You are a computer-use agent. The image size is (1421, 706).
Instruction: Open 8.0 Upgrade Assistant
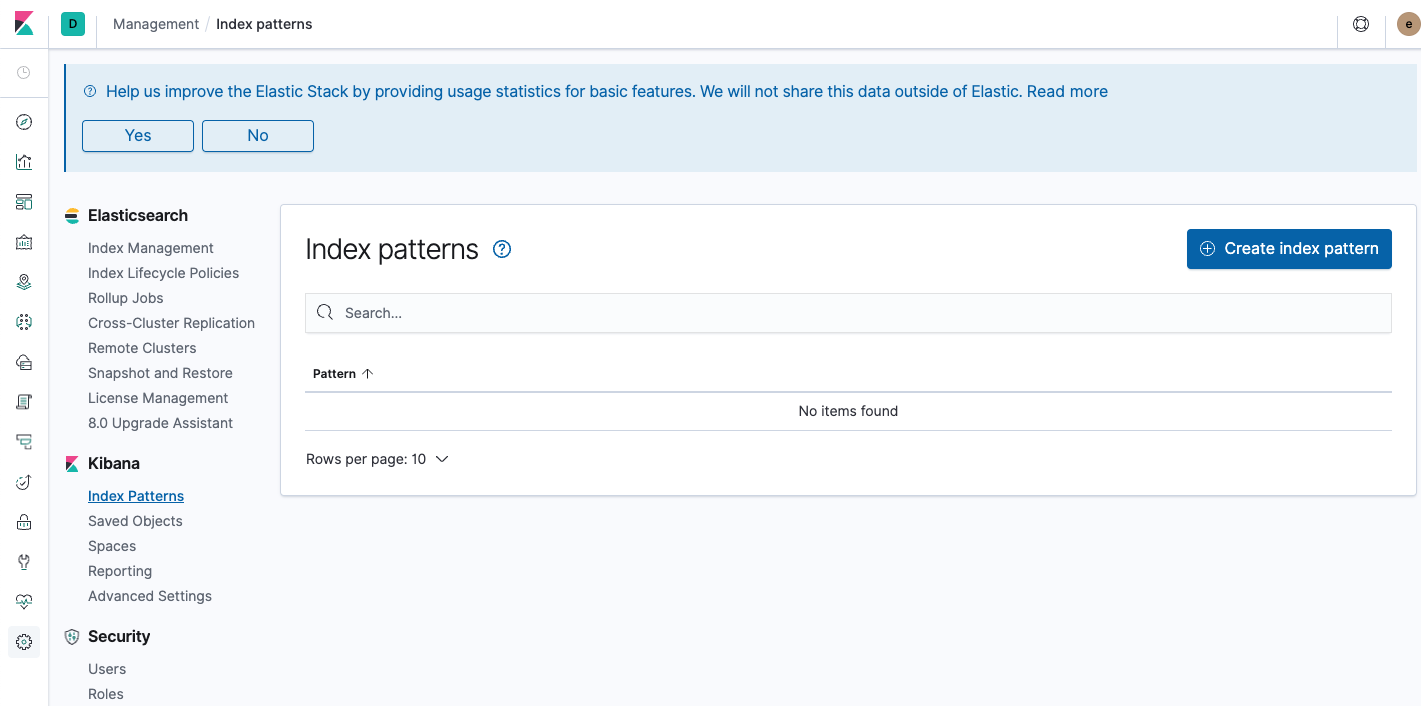160,423
